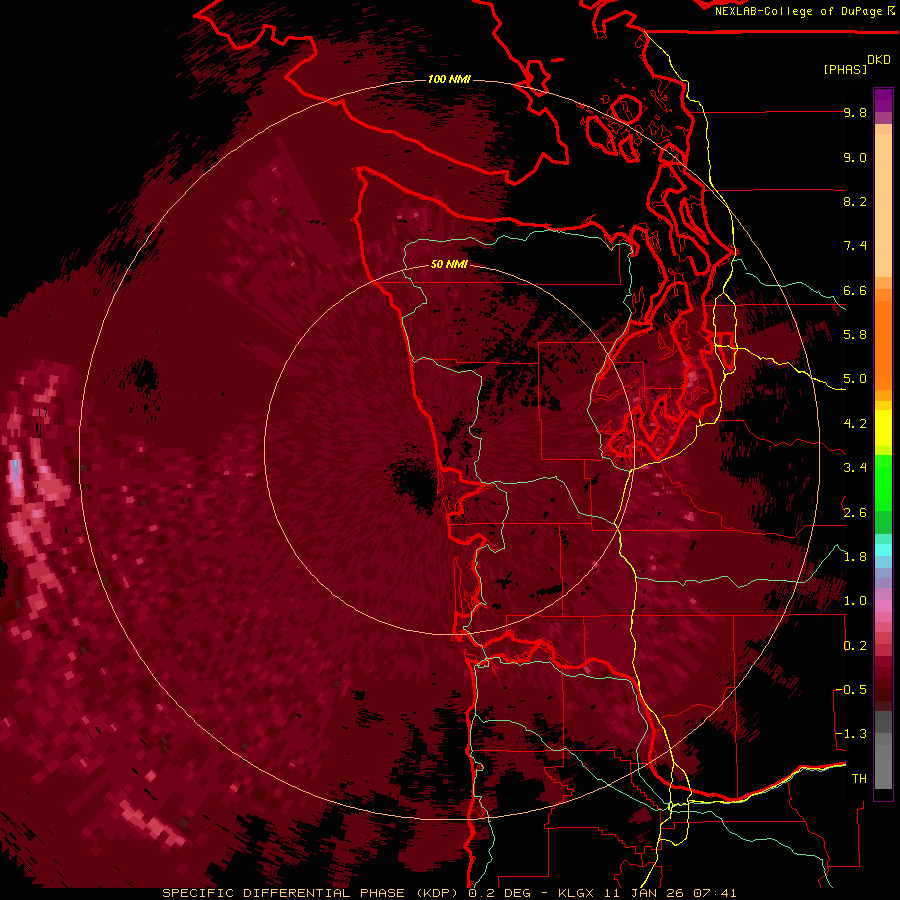Click the NEXLAB-College of DuPage label
The width and height of the screenshot is (900, 900).
point(798,11)
